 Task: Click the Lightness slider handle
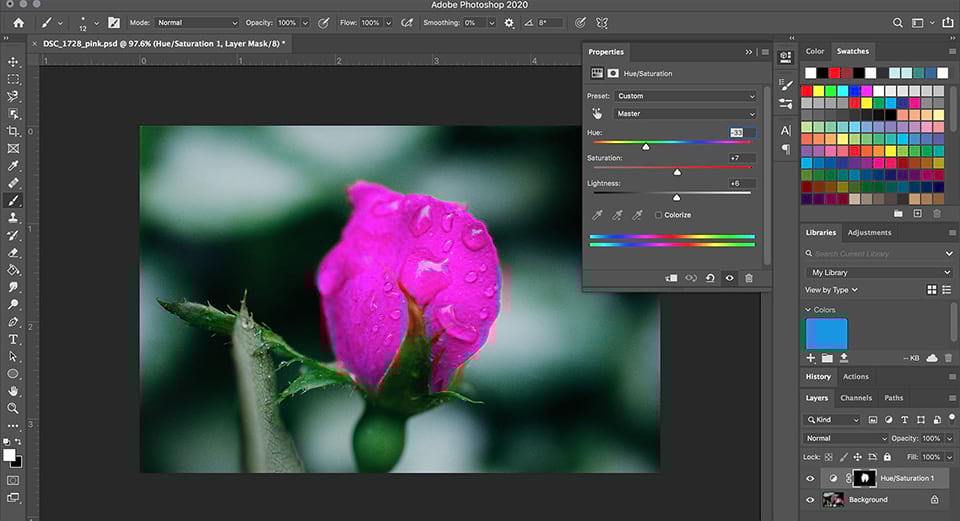click(677, 197)
